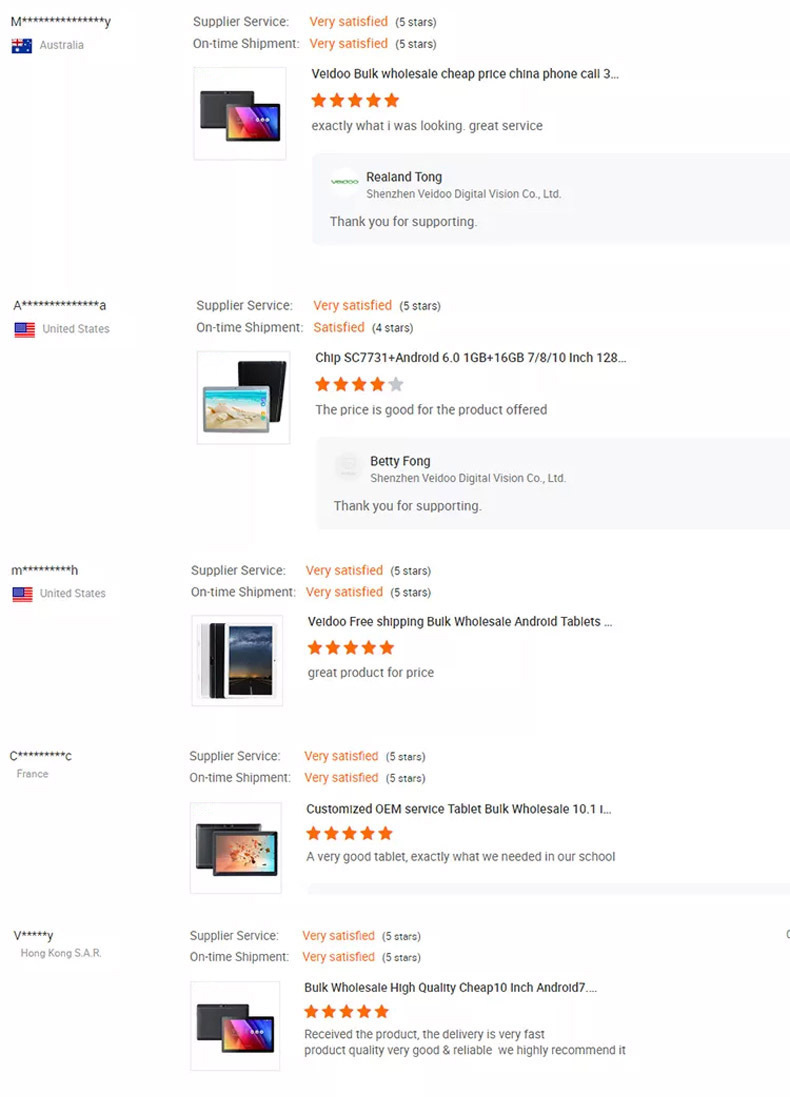
Task: Click the United States flag beside A***a reviewer
Action: (x=24, y=330)
